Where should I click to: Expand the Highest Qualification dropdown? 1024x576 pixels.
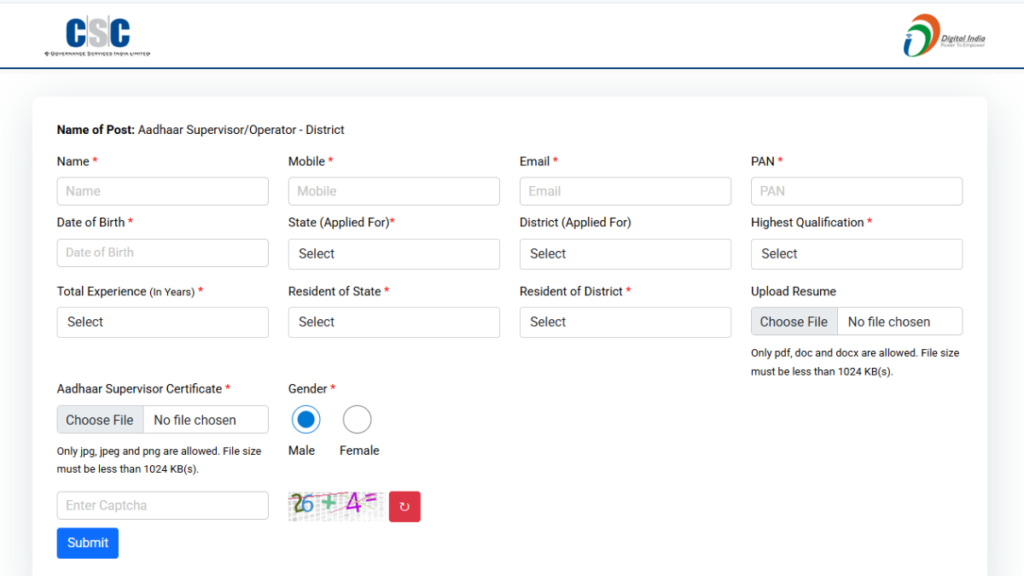pos(856,254)
